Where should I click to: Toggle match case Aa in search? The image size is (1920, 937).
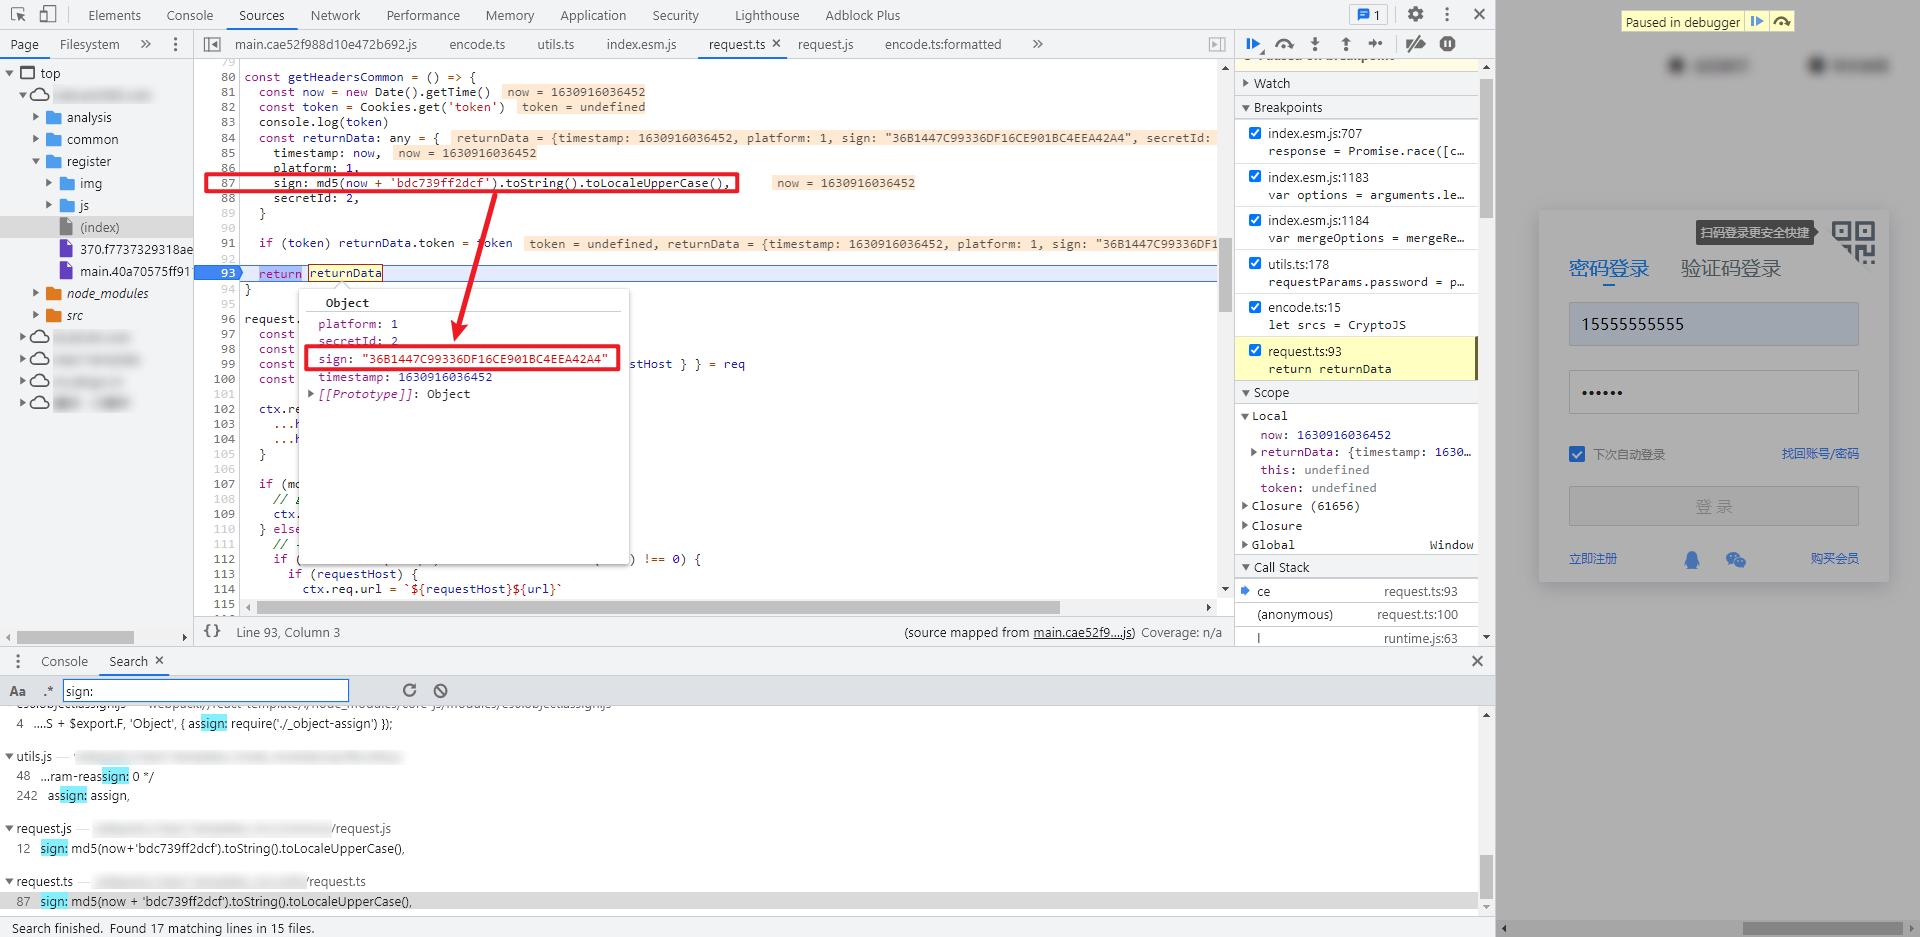pos(18,691)
